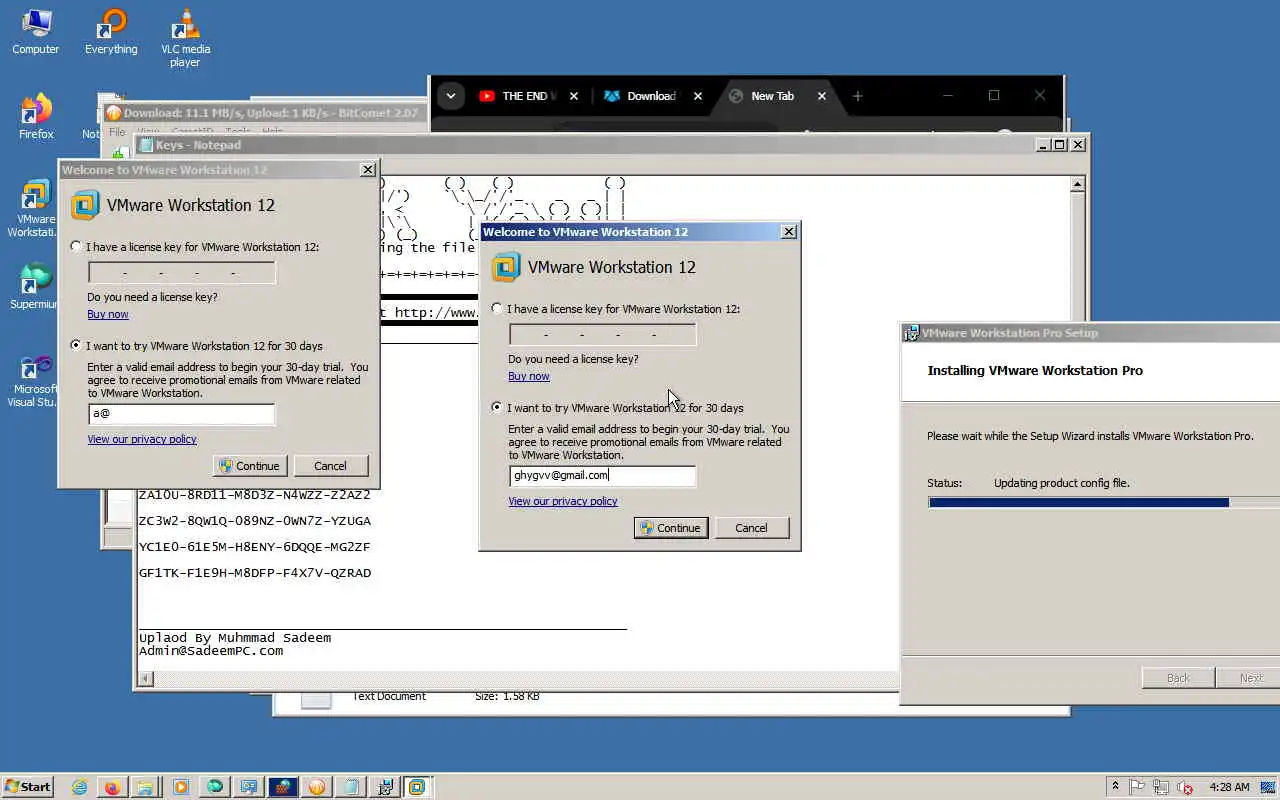Open the Computer desktop icon
Screen dimensions: 1280x800
(35, 32)
